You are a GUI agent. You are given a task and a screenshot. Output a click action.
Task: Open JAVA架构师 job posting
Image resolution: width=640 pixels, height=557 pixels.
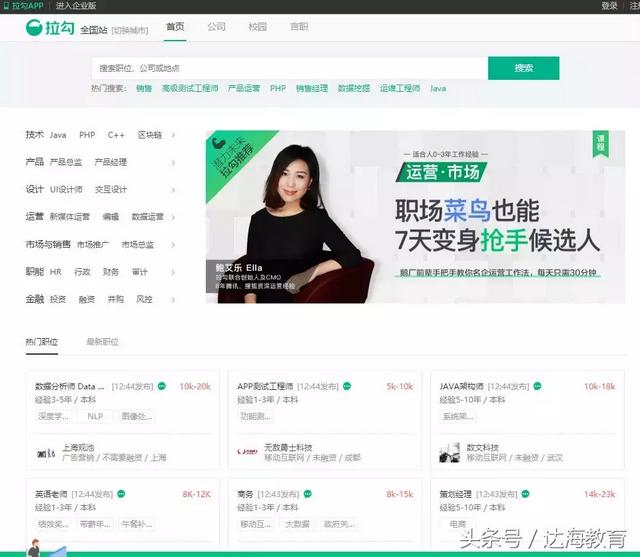[461, 386]
